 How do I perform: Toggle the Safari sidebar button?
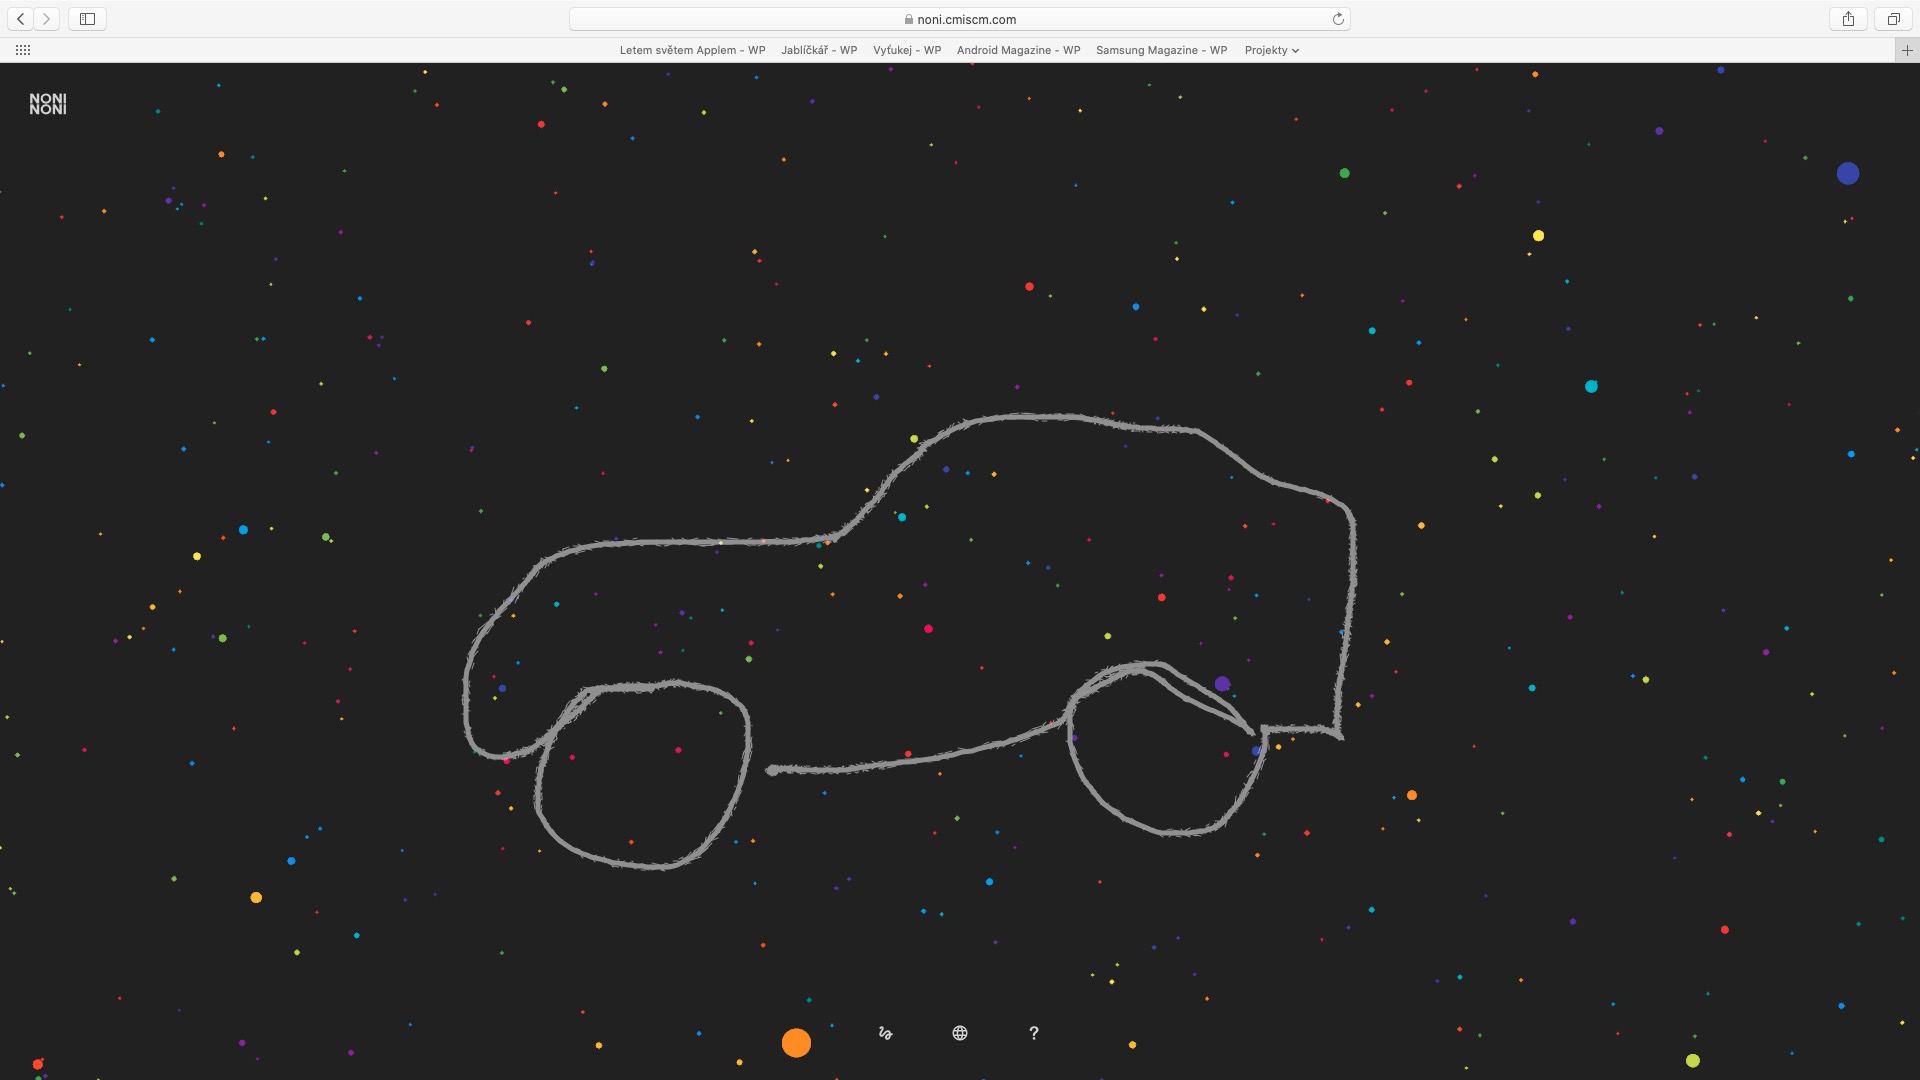point(87,19)
